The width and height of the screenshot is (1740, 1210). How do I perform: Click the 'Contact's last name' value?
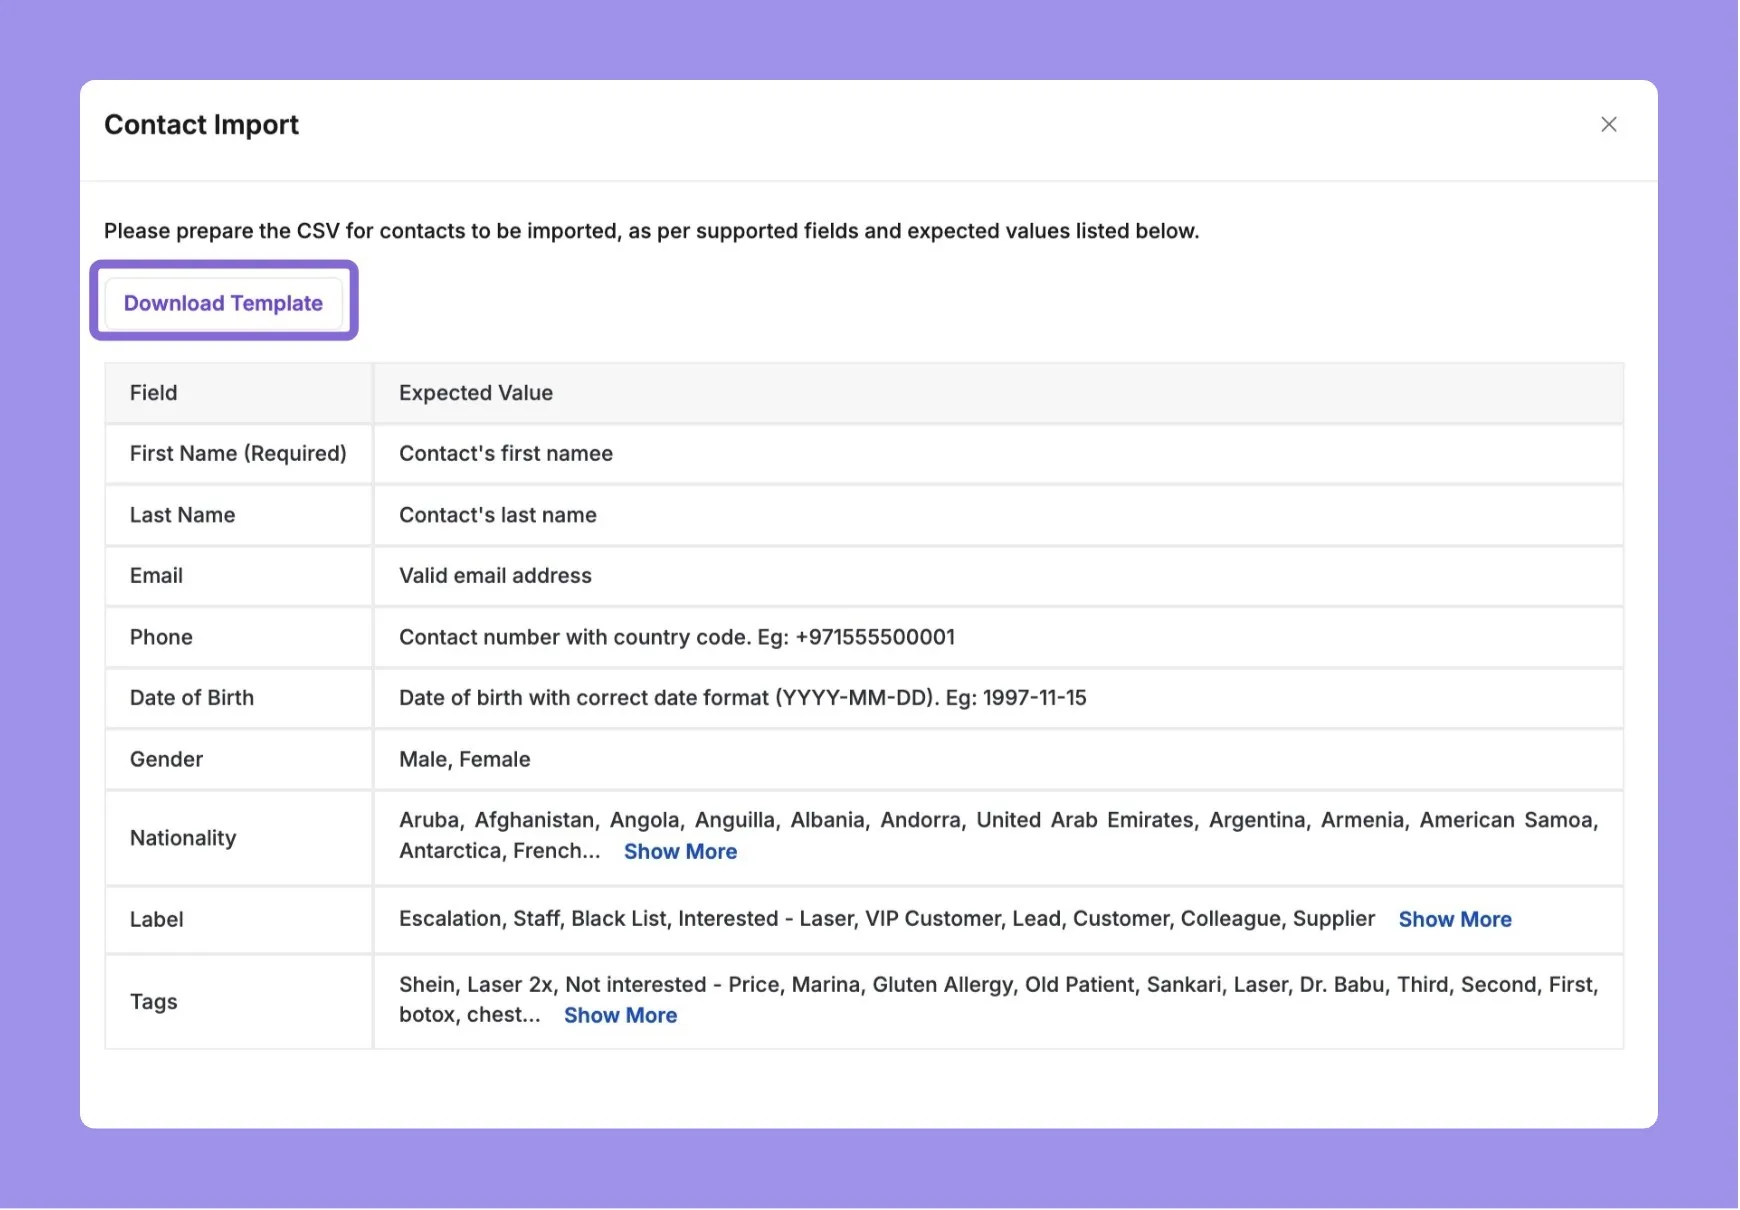click(498, 515)
